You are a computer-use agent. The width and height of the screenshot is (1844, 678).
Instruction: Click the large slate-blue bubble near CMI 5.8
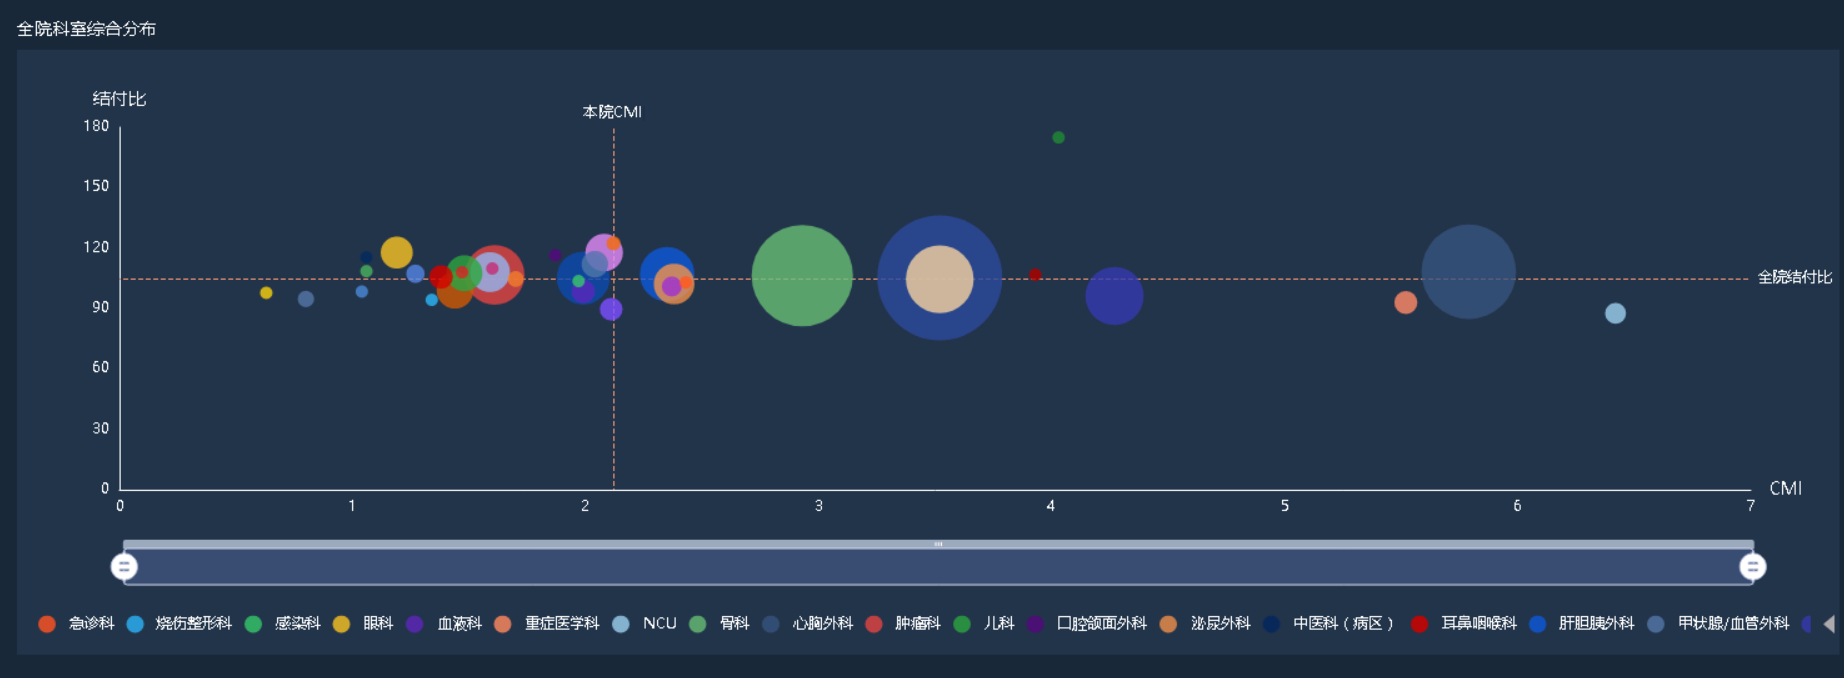click(x=1468, y=272)
